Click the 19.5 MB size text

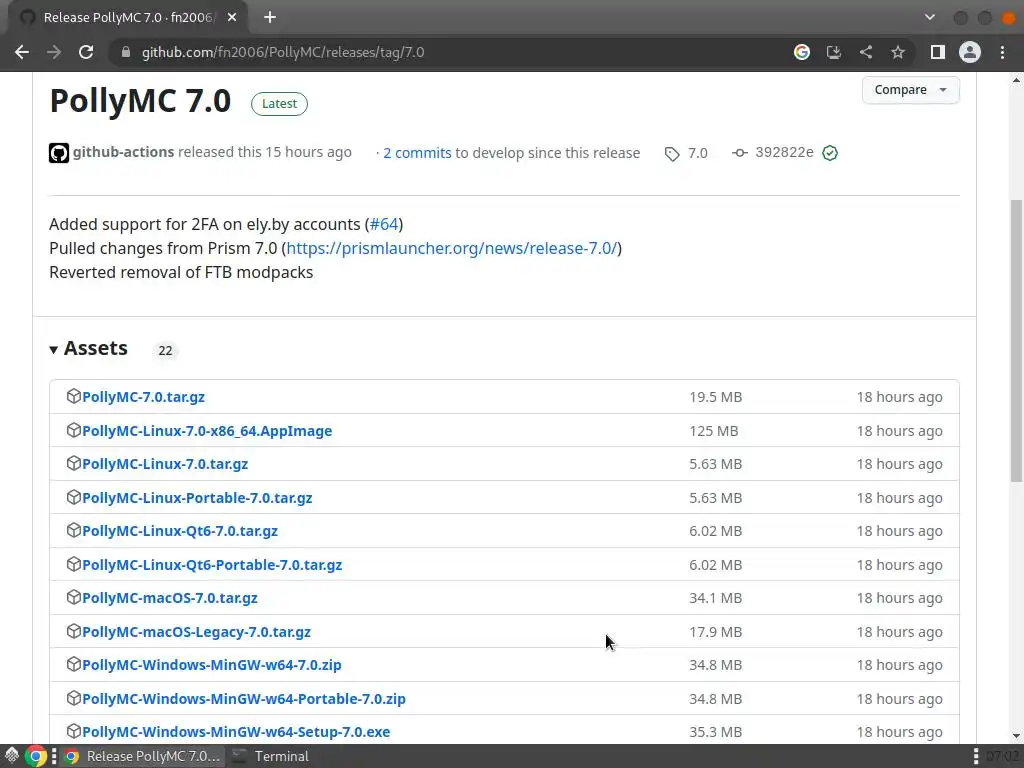click(x=716, y=397)
